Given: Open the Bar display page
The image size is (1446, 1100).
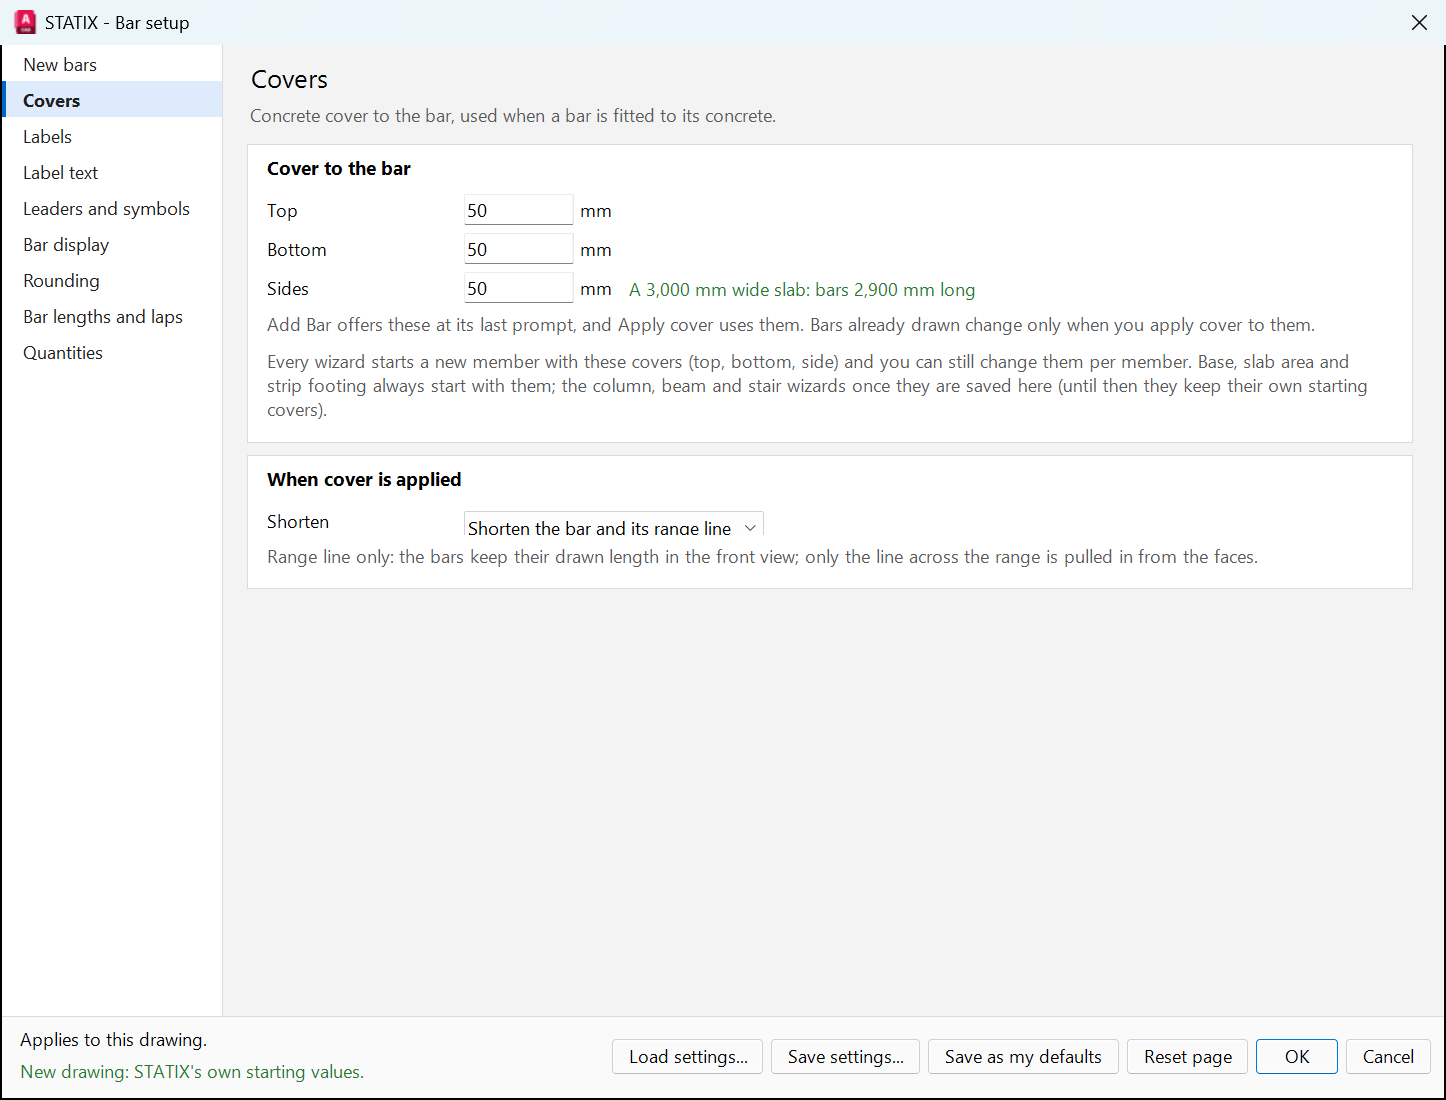Looking at the screenshot, I should tap(112, 244).
